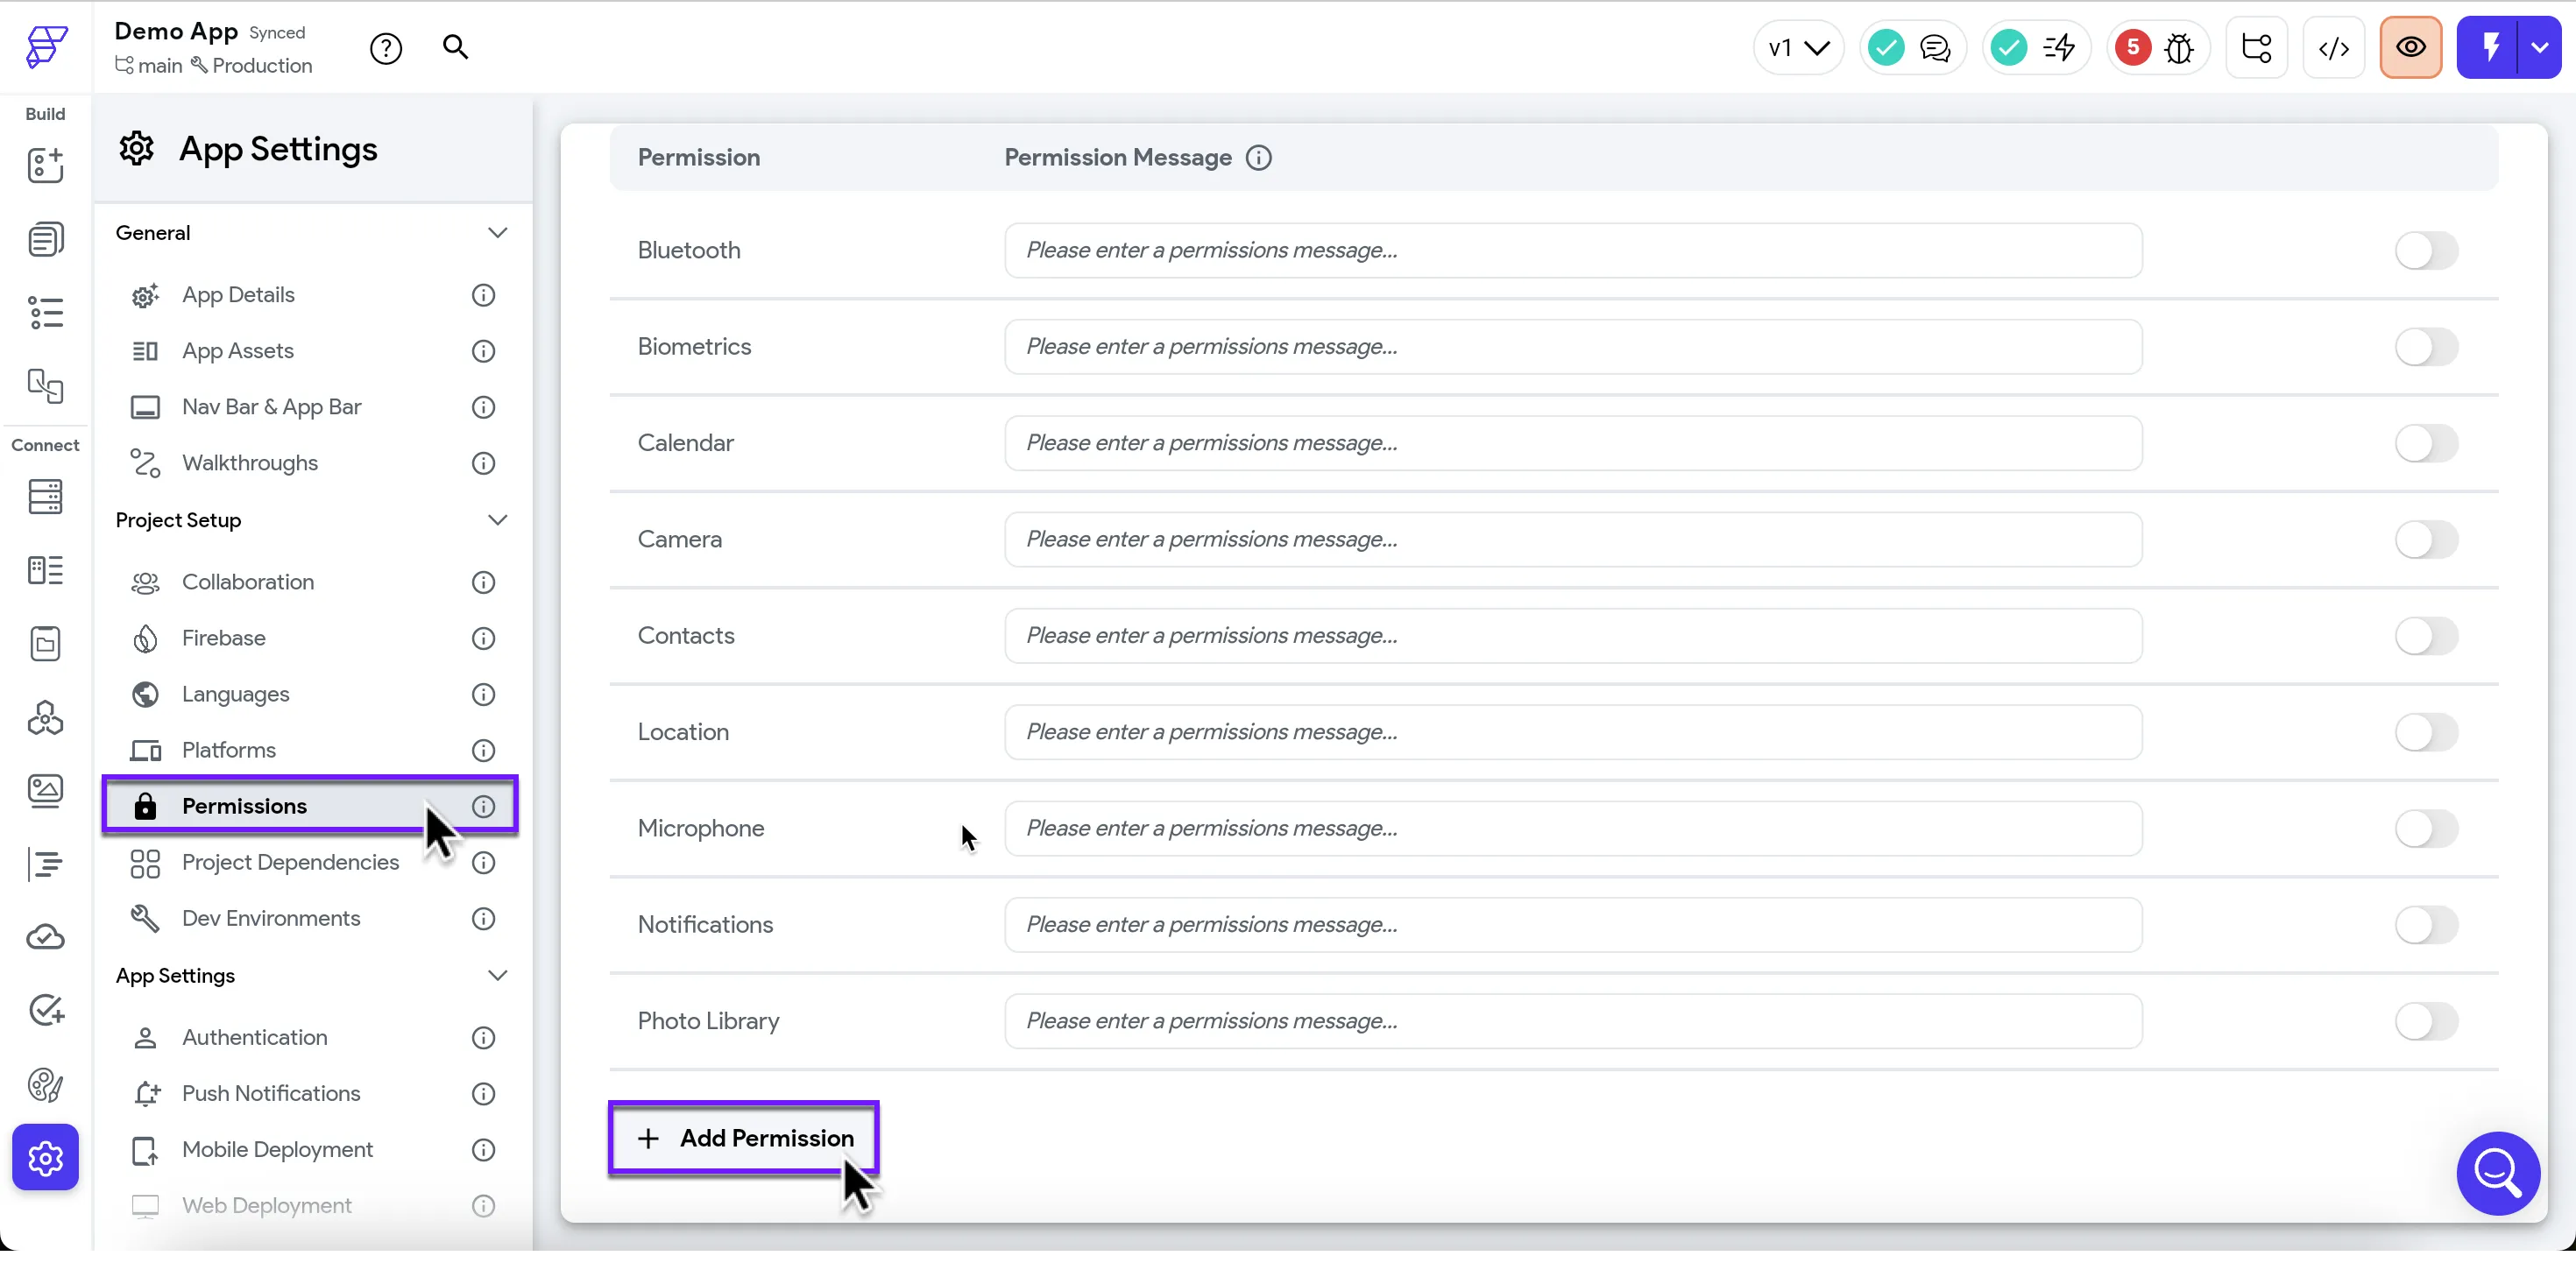Collapse the General section
Image resolution: width=2576 pixels, height=1263 pixels.
point(497,233)
